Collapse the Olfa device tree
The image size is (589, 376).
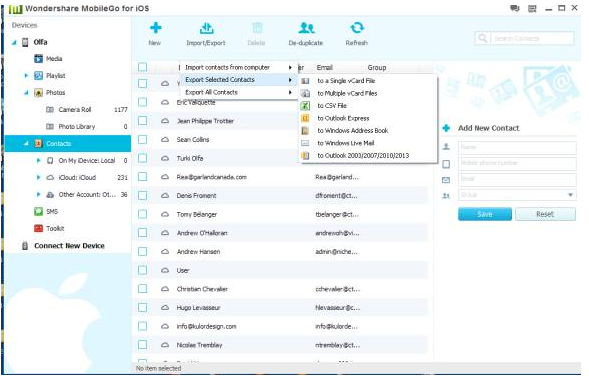(14, 42)
